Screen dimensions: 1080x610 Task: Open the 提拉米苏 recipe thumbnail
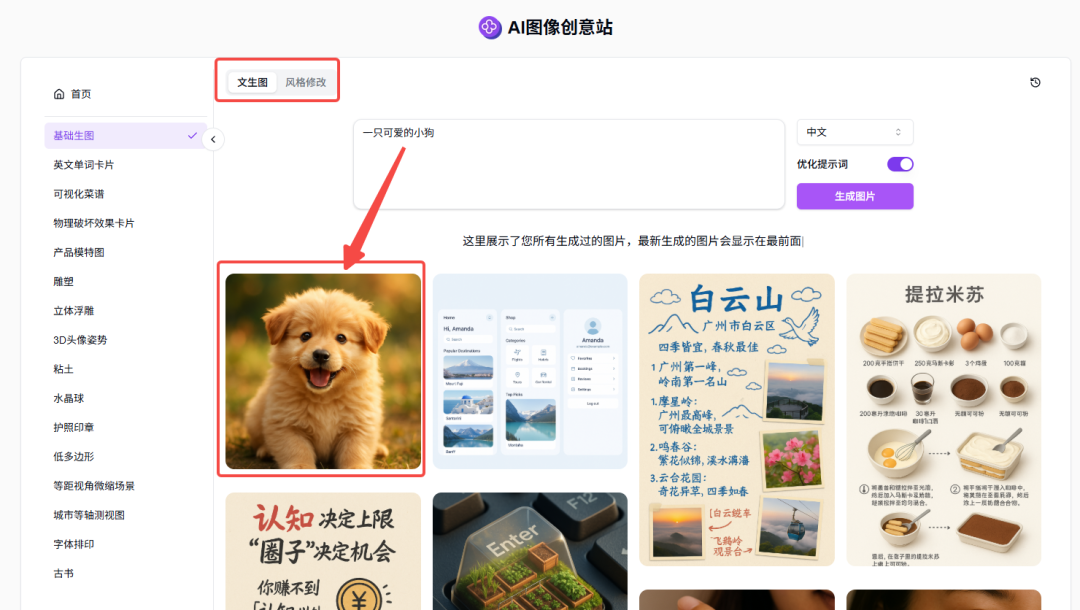pos(944,420)
